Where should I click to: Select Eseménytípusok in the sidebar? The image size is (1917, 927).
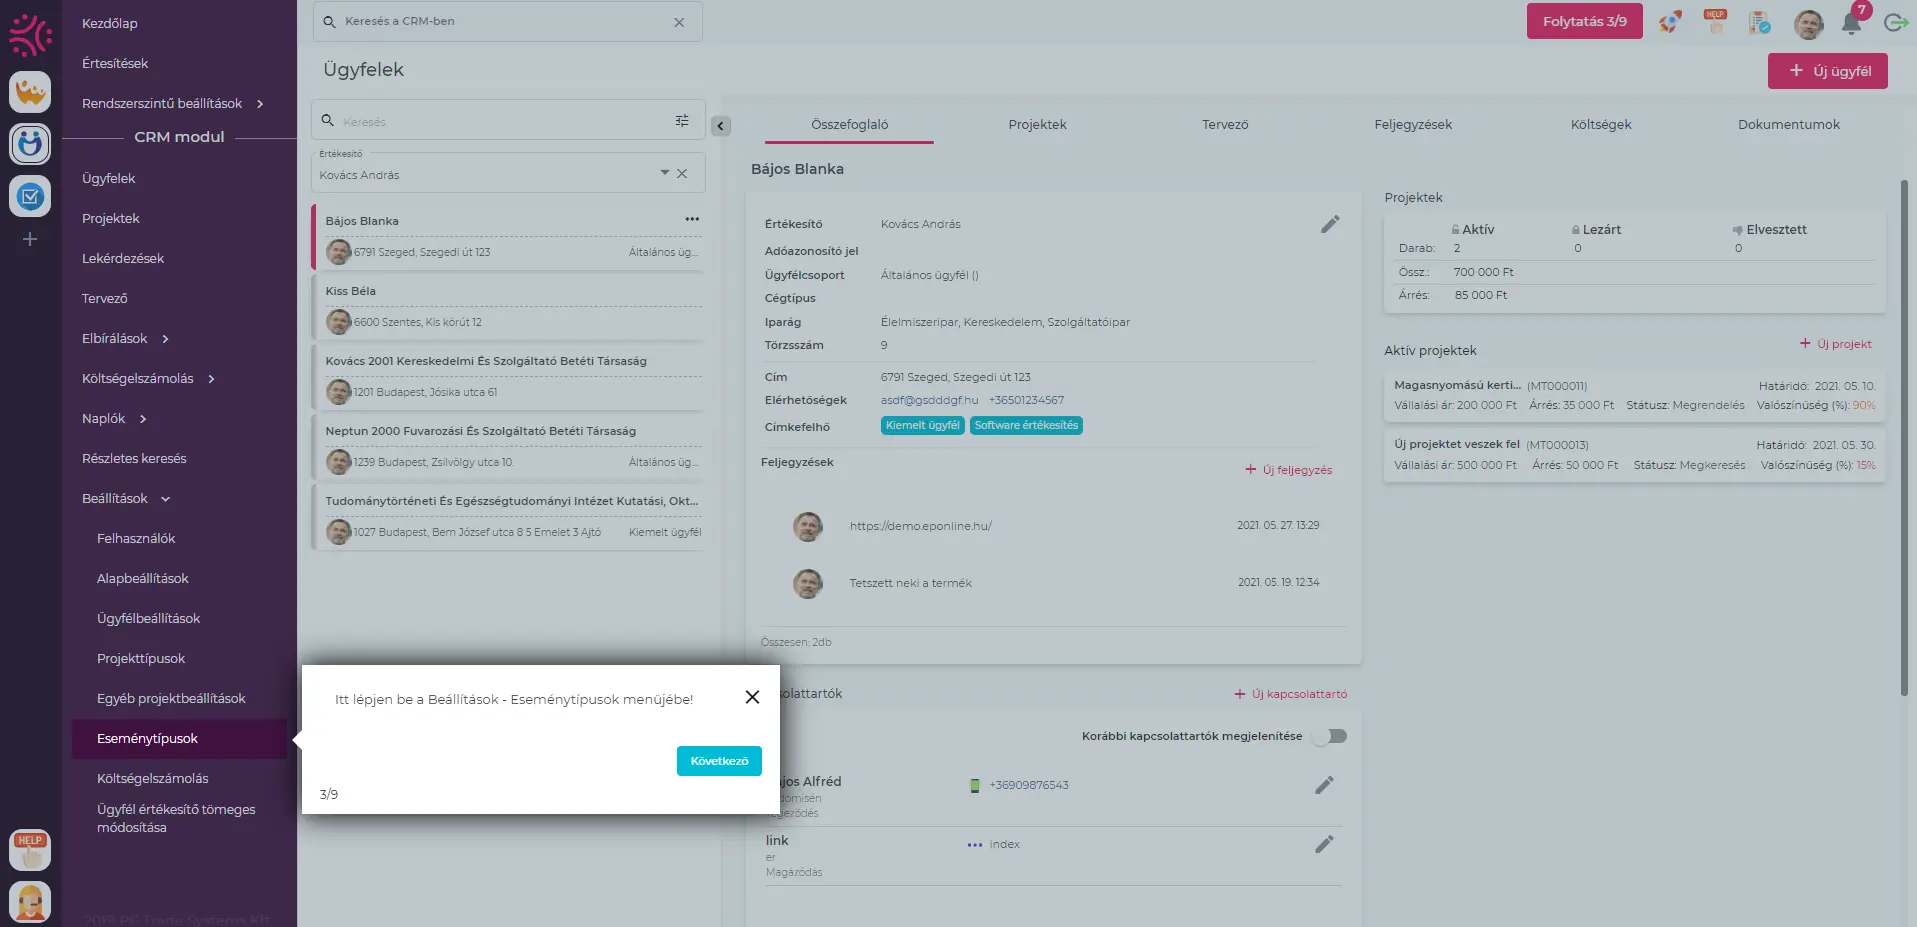[x=148, y=739]
